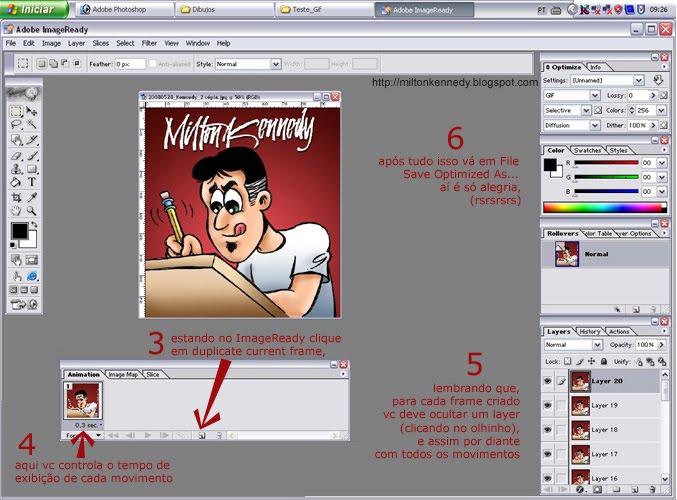677x500 pixels.
Task: Click the Red channel color slider
Action: click(x=606, y=163)
